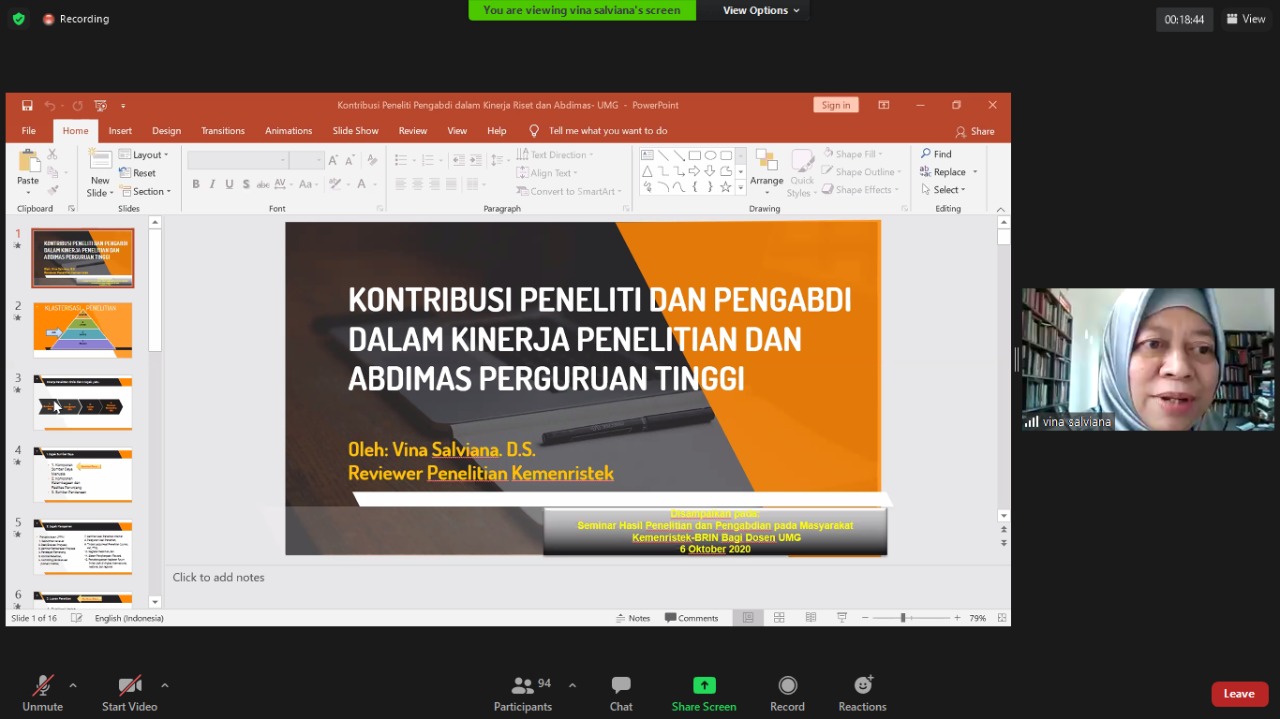Expand the arrow beside Participants
Screen dimensions: 1280x719
pos(572,685)
